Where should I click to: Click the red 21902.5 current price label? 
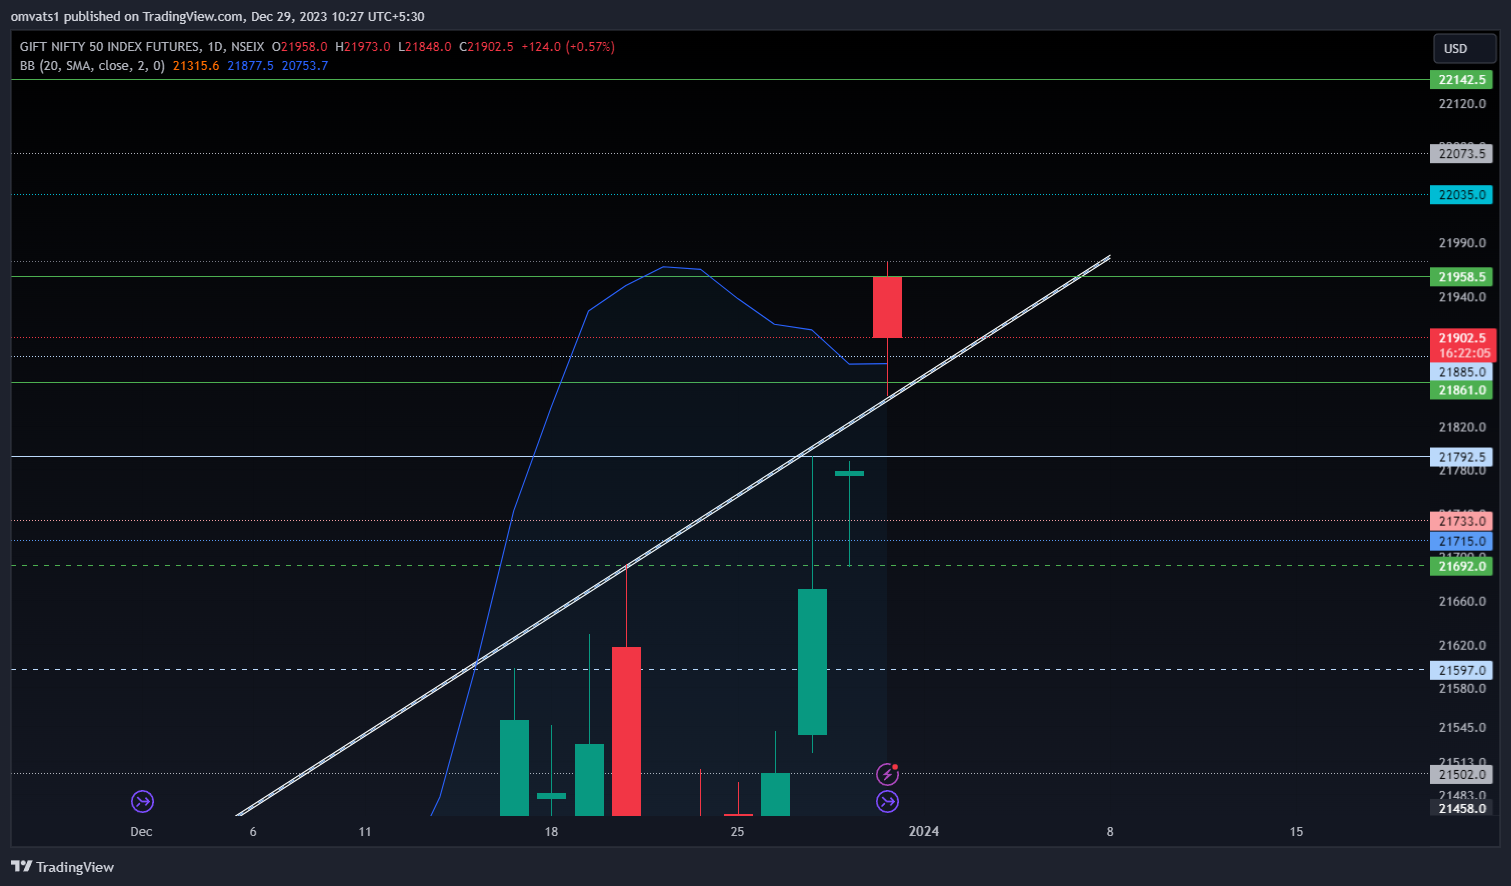pyautogui.click(x=1463, y=345)
